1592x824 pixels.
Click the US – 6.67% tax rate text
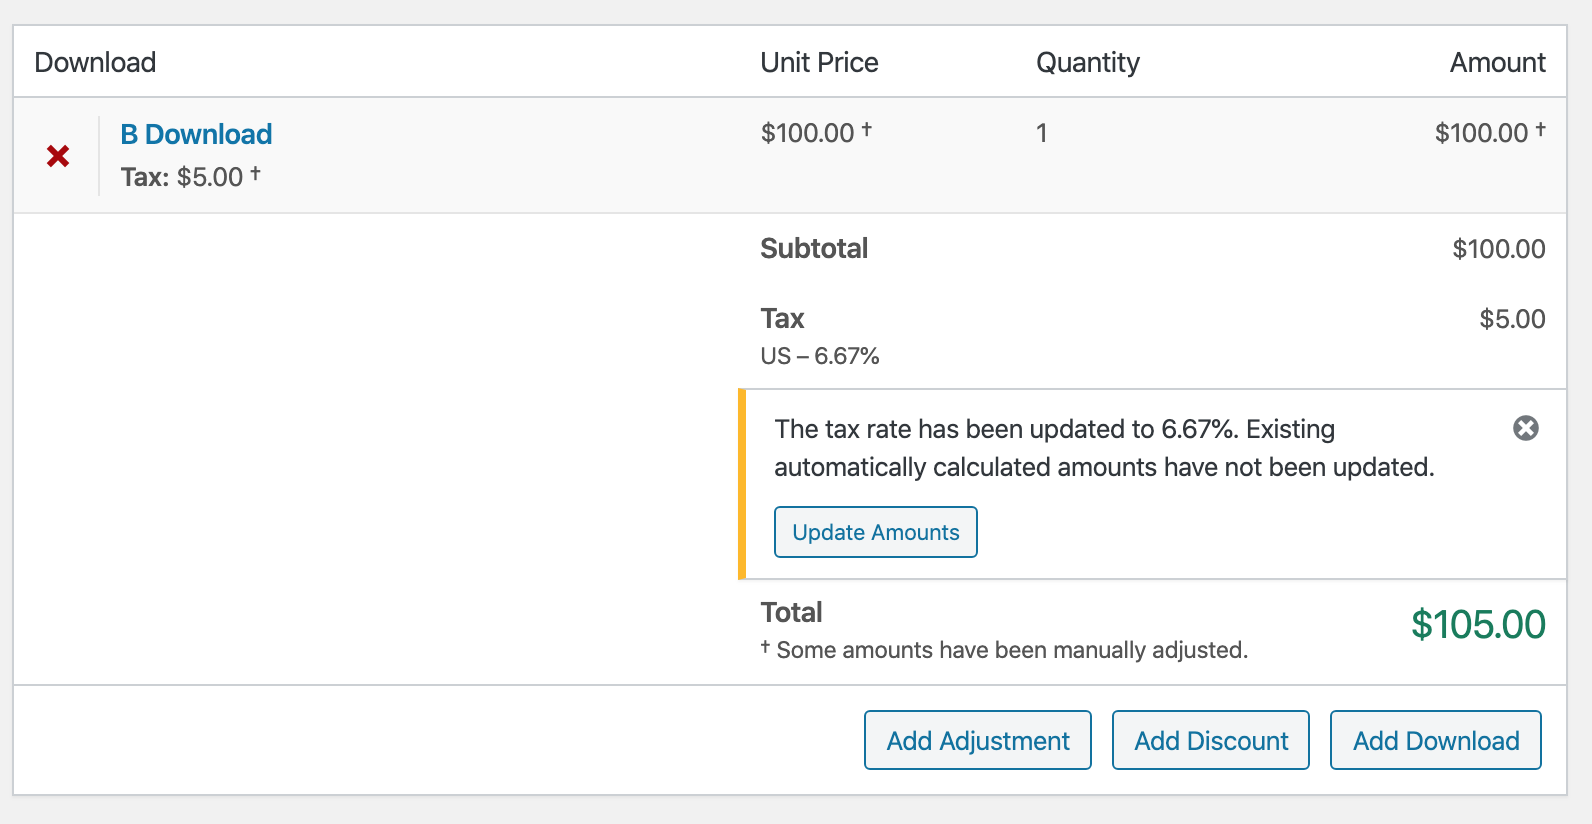[x=820, y=356]
